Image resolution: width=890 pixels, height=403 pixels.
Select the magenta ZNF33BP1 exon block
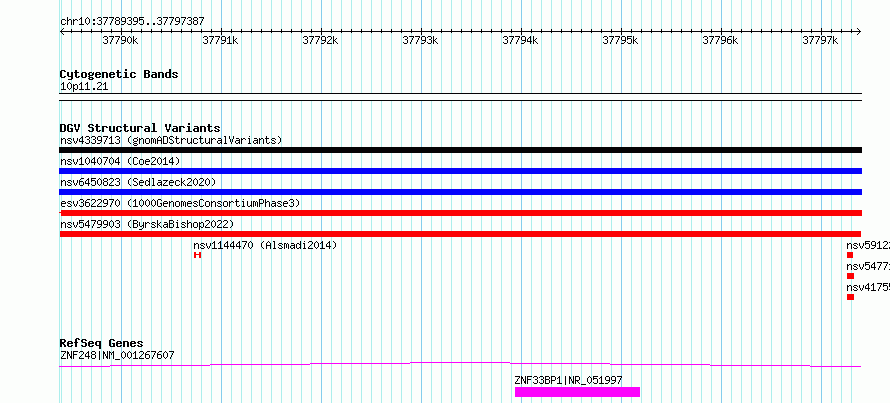click(x=577, y=392)
